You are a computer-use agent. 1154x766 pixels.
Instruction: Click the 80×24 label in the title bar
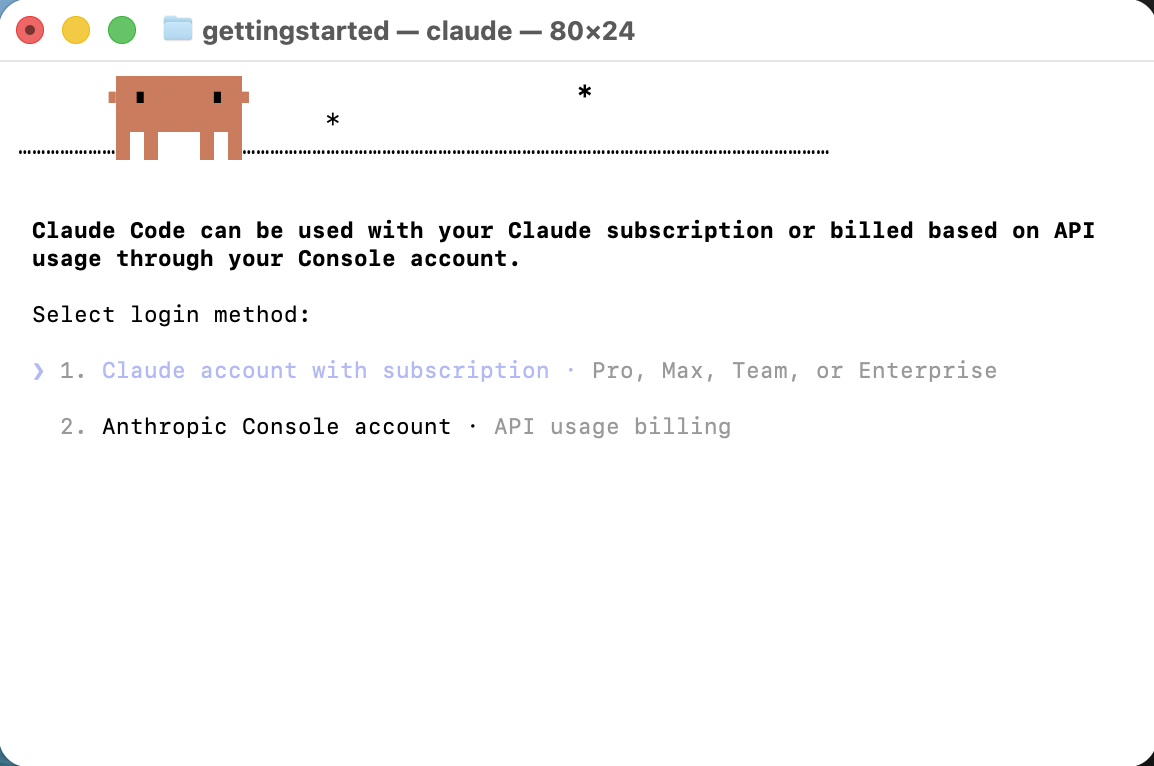tap(591, 30)
